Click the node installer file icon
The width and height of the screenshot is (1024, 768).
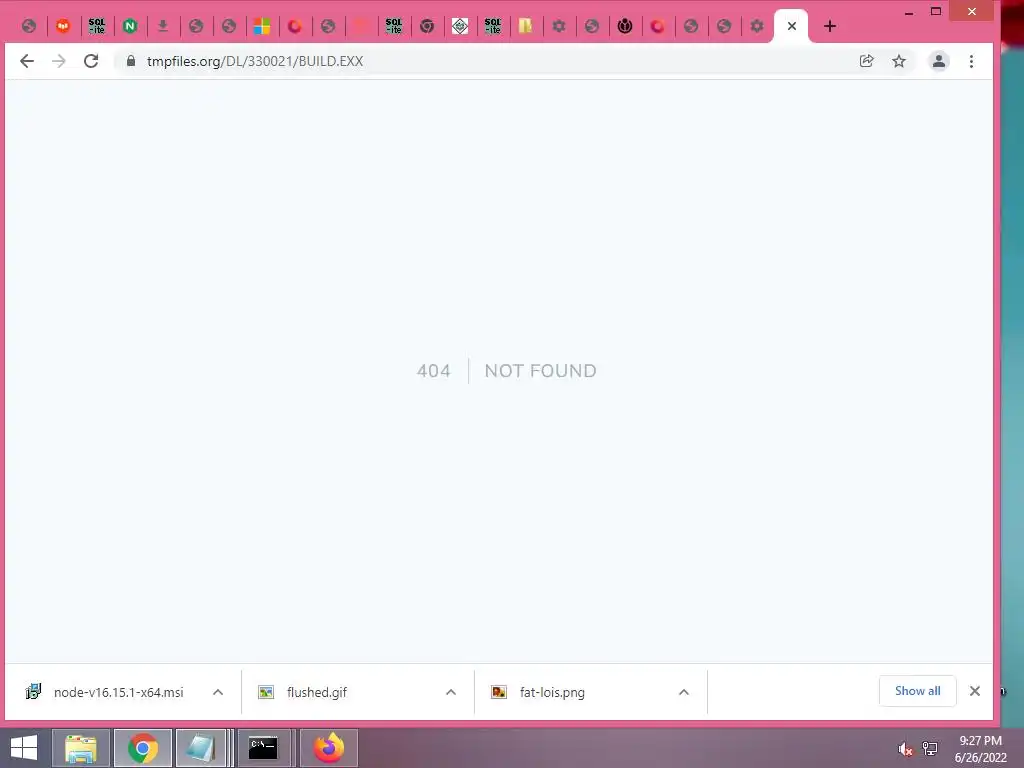click(x=33, y=692)
